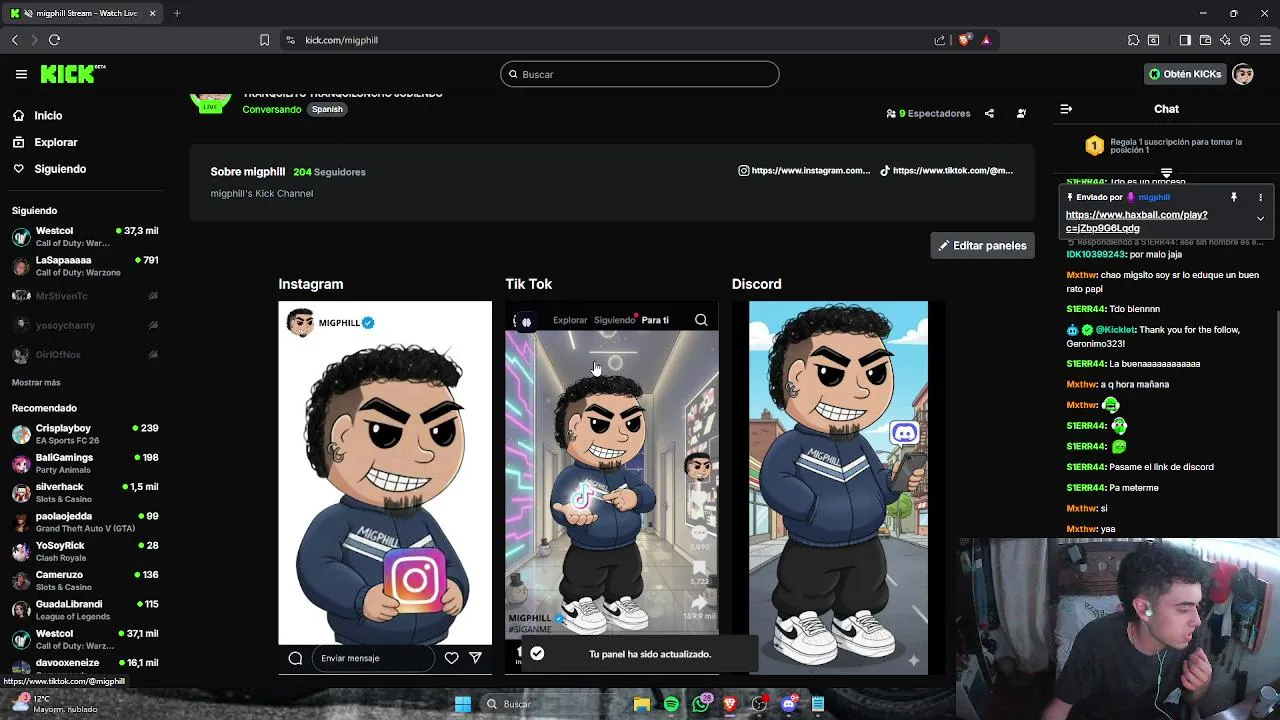Toggle the browser sidebar panel
1280x720 pixels.
(1185, 40)
